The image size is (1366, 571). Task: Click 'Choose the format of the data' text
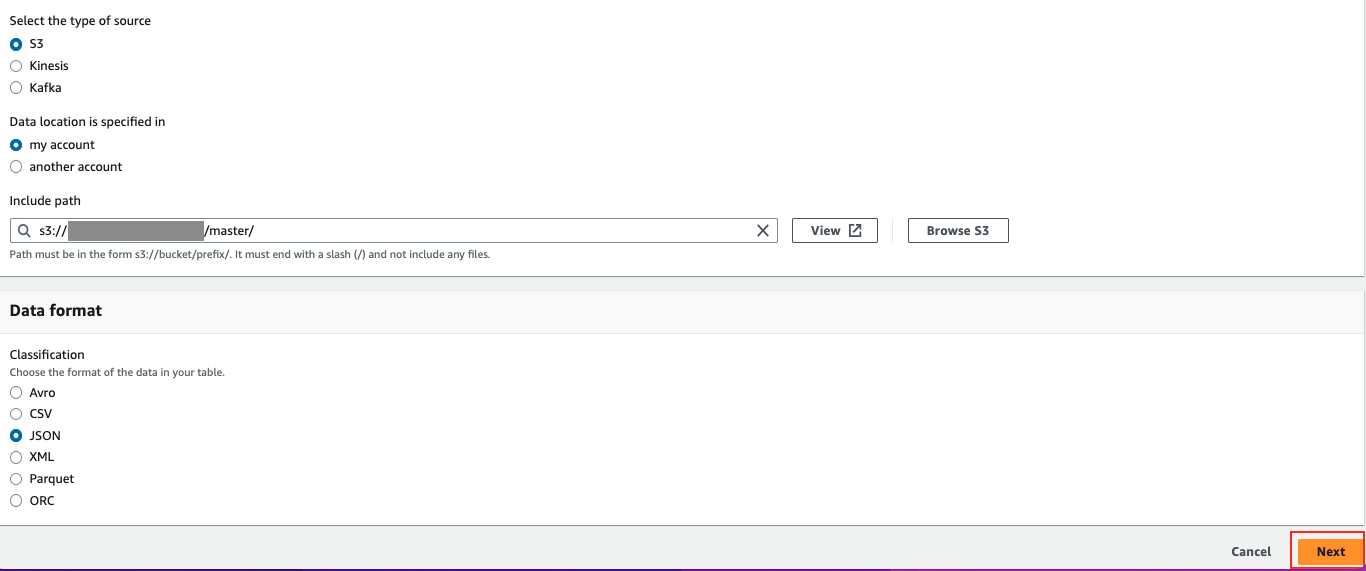(x=117, y=372)
